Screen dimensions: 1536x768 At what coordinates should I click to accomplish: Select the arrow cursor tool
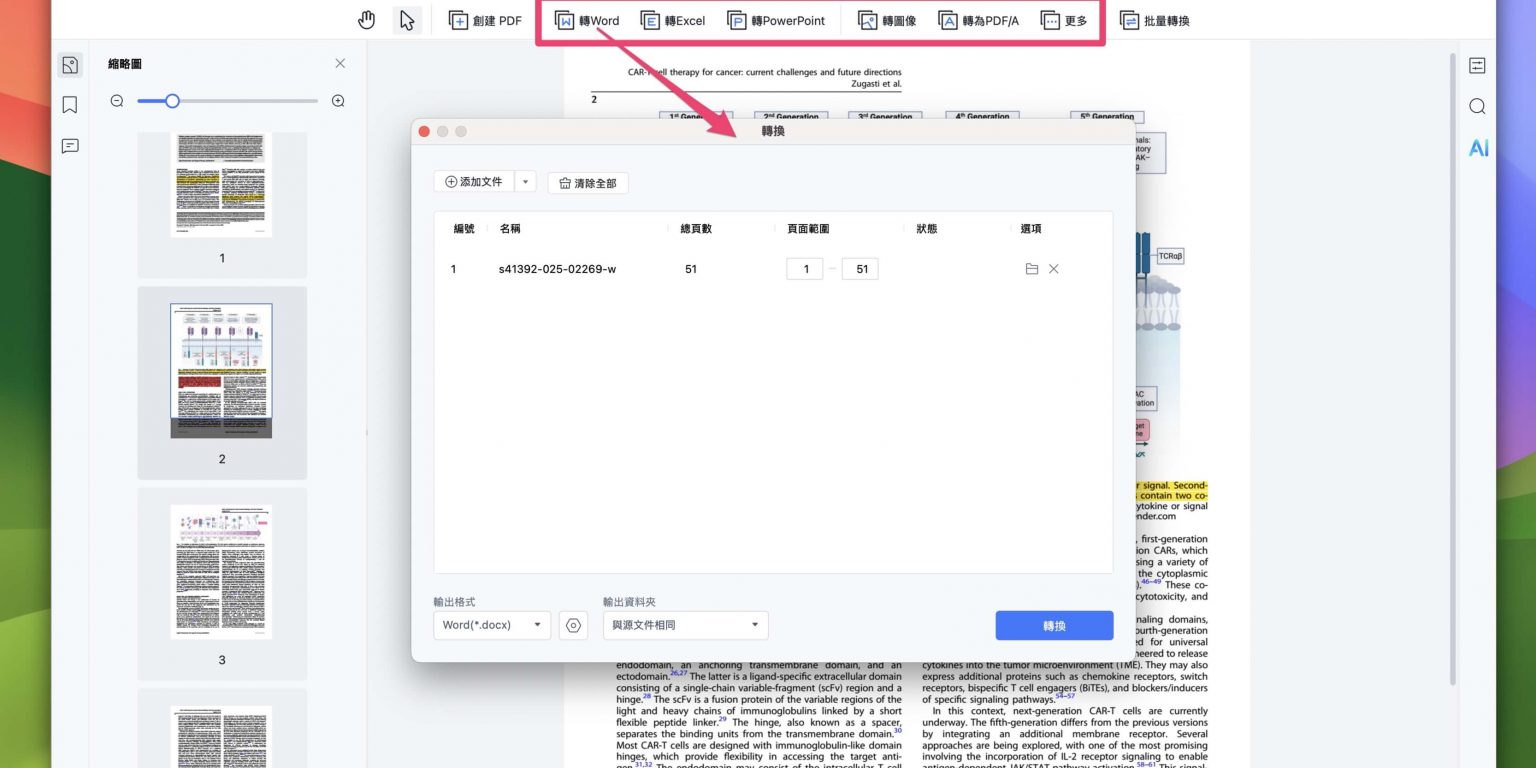[x=407, y=20]
